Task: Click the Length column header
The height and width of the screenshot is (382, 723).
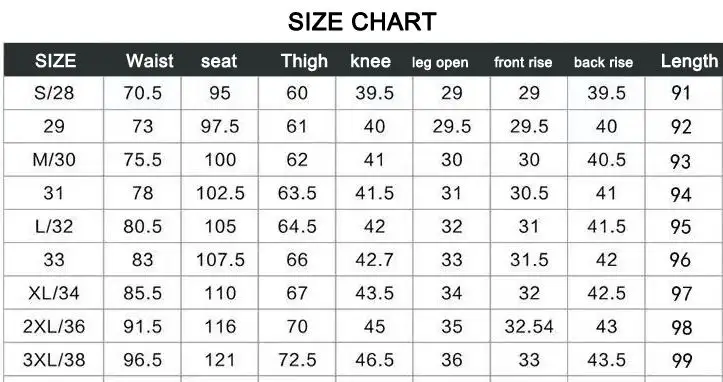Action: point(689,61)
